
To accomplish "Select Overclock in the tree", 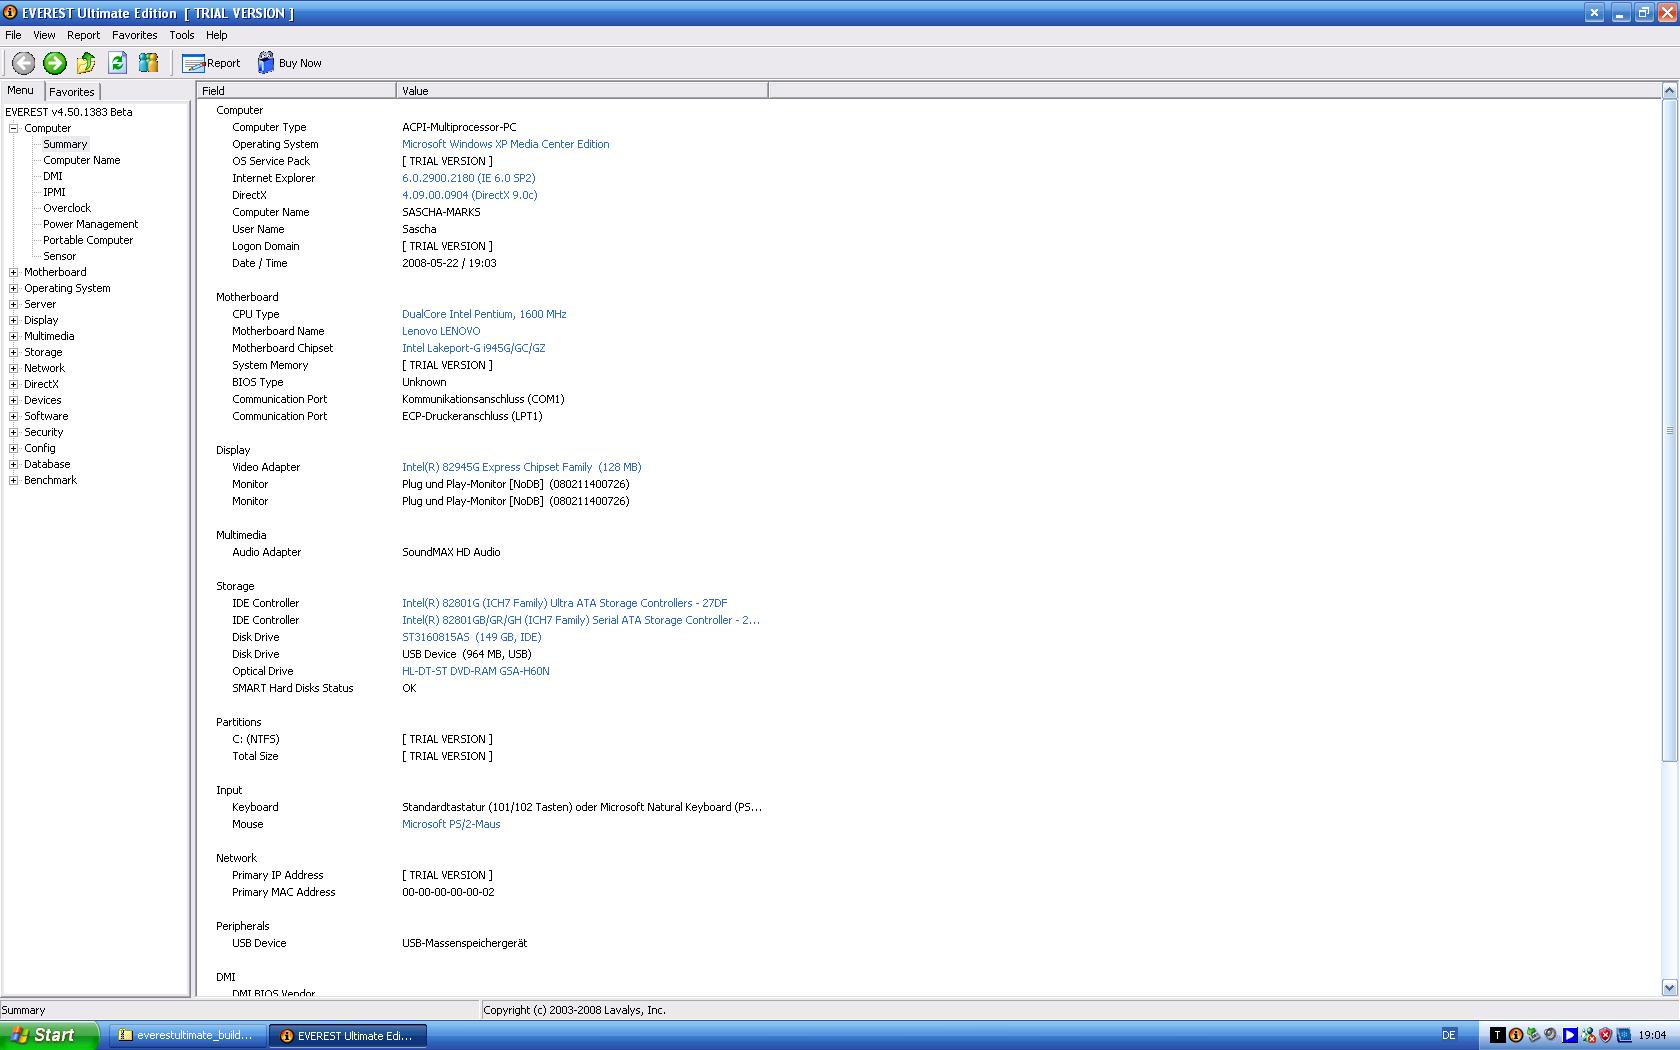I will point(66,208).
